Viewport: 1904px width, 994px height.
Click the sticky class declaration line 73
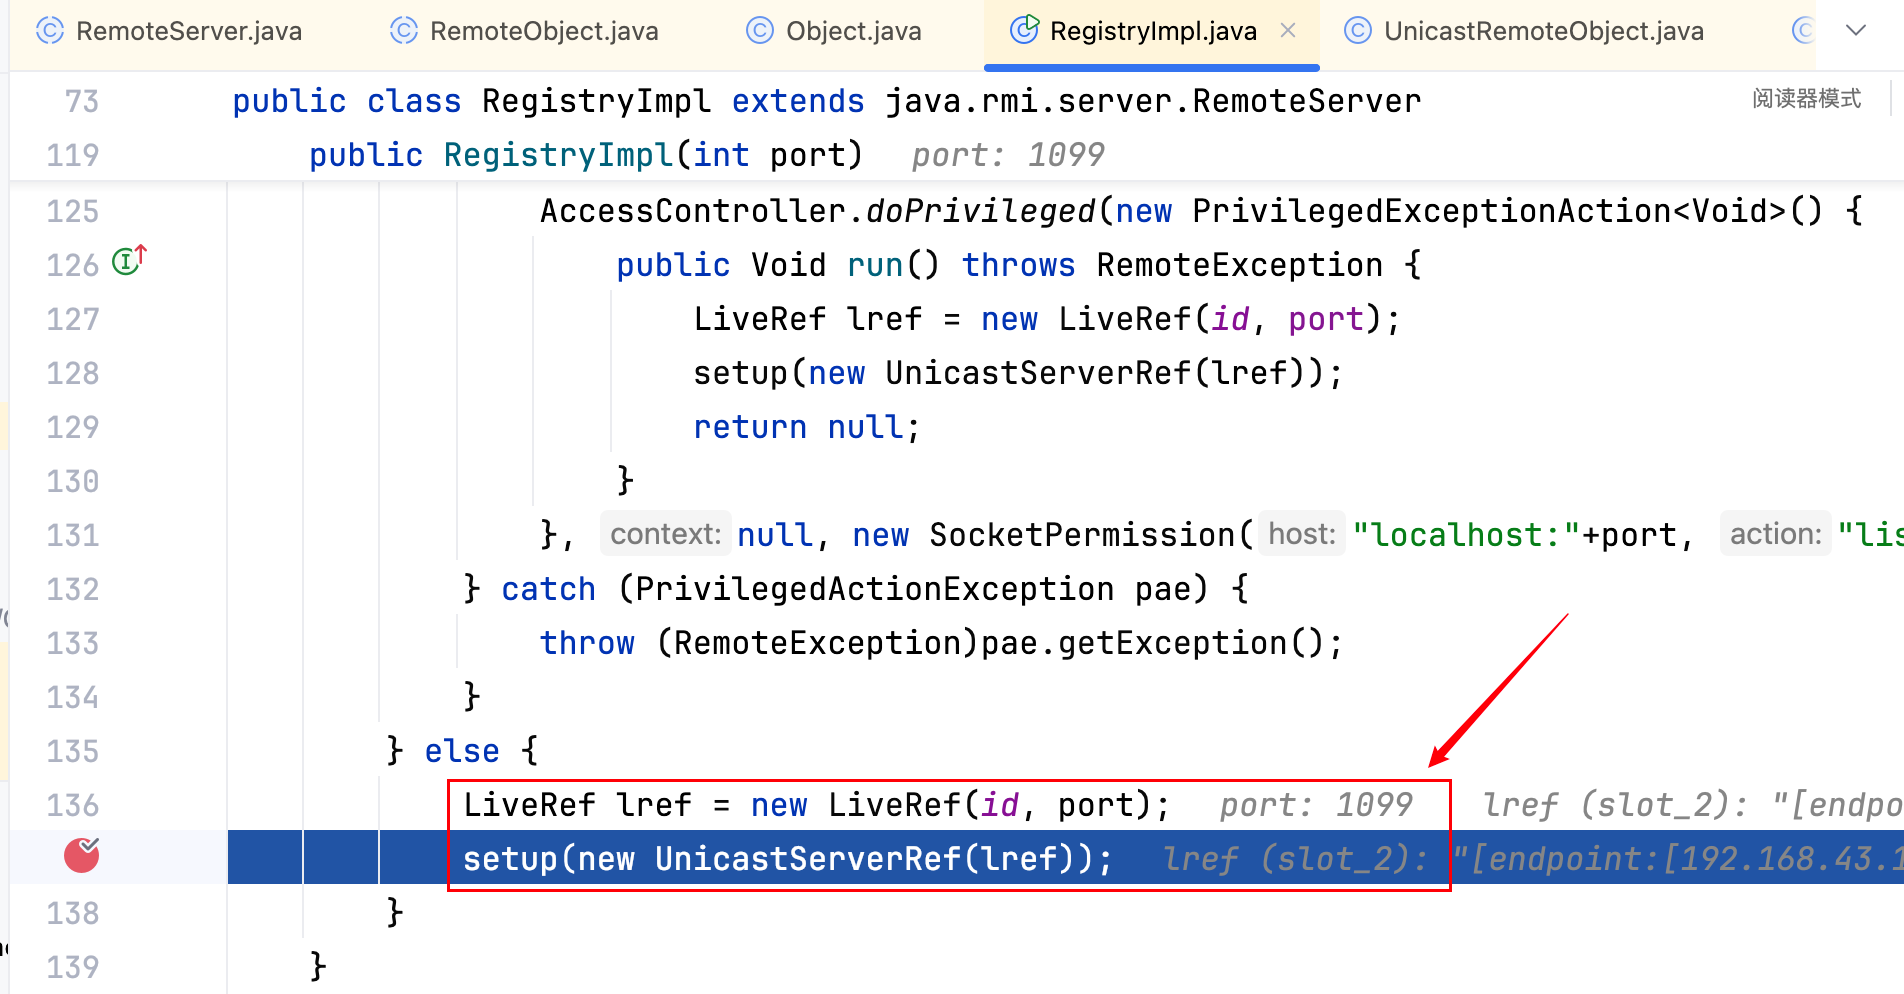[x=825, y=101]
